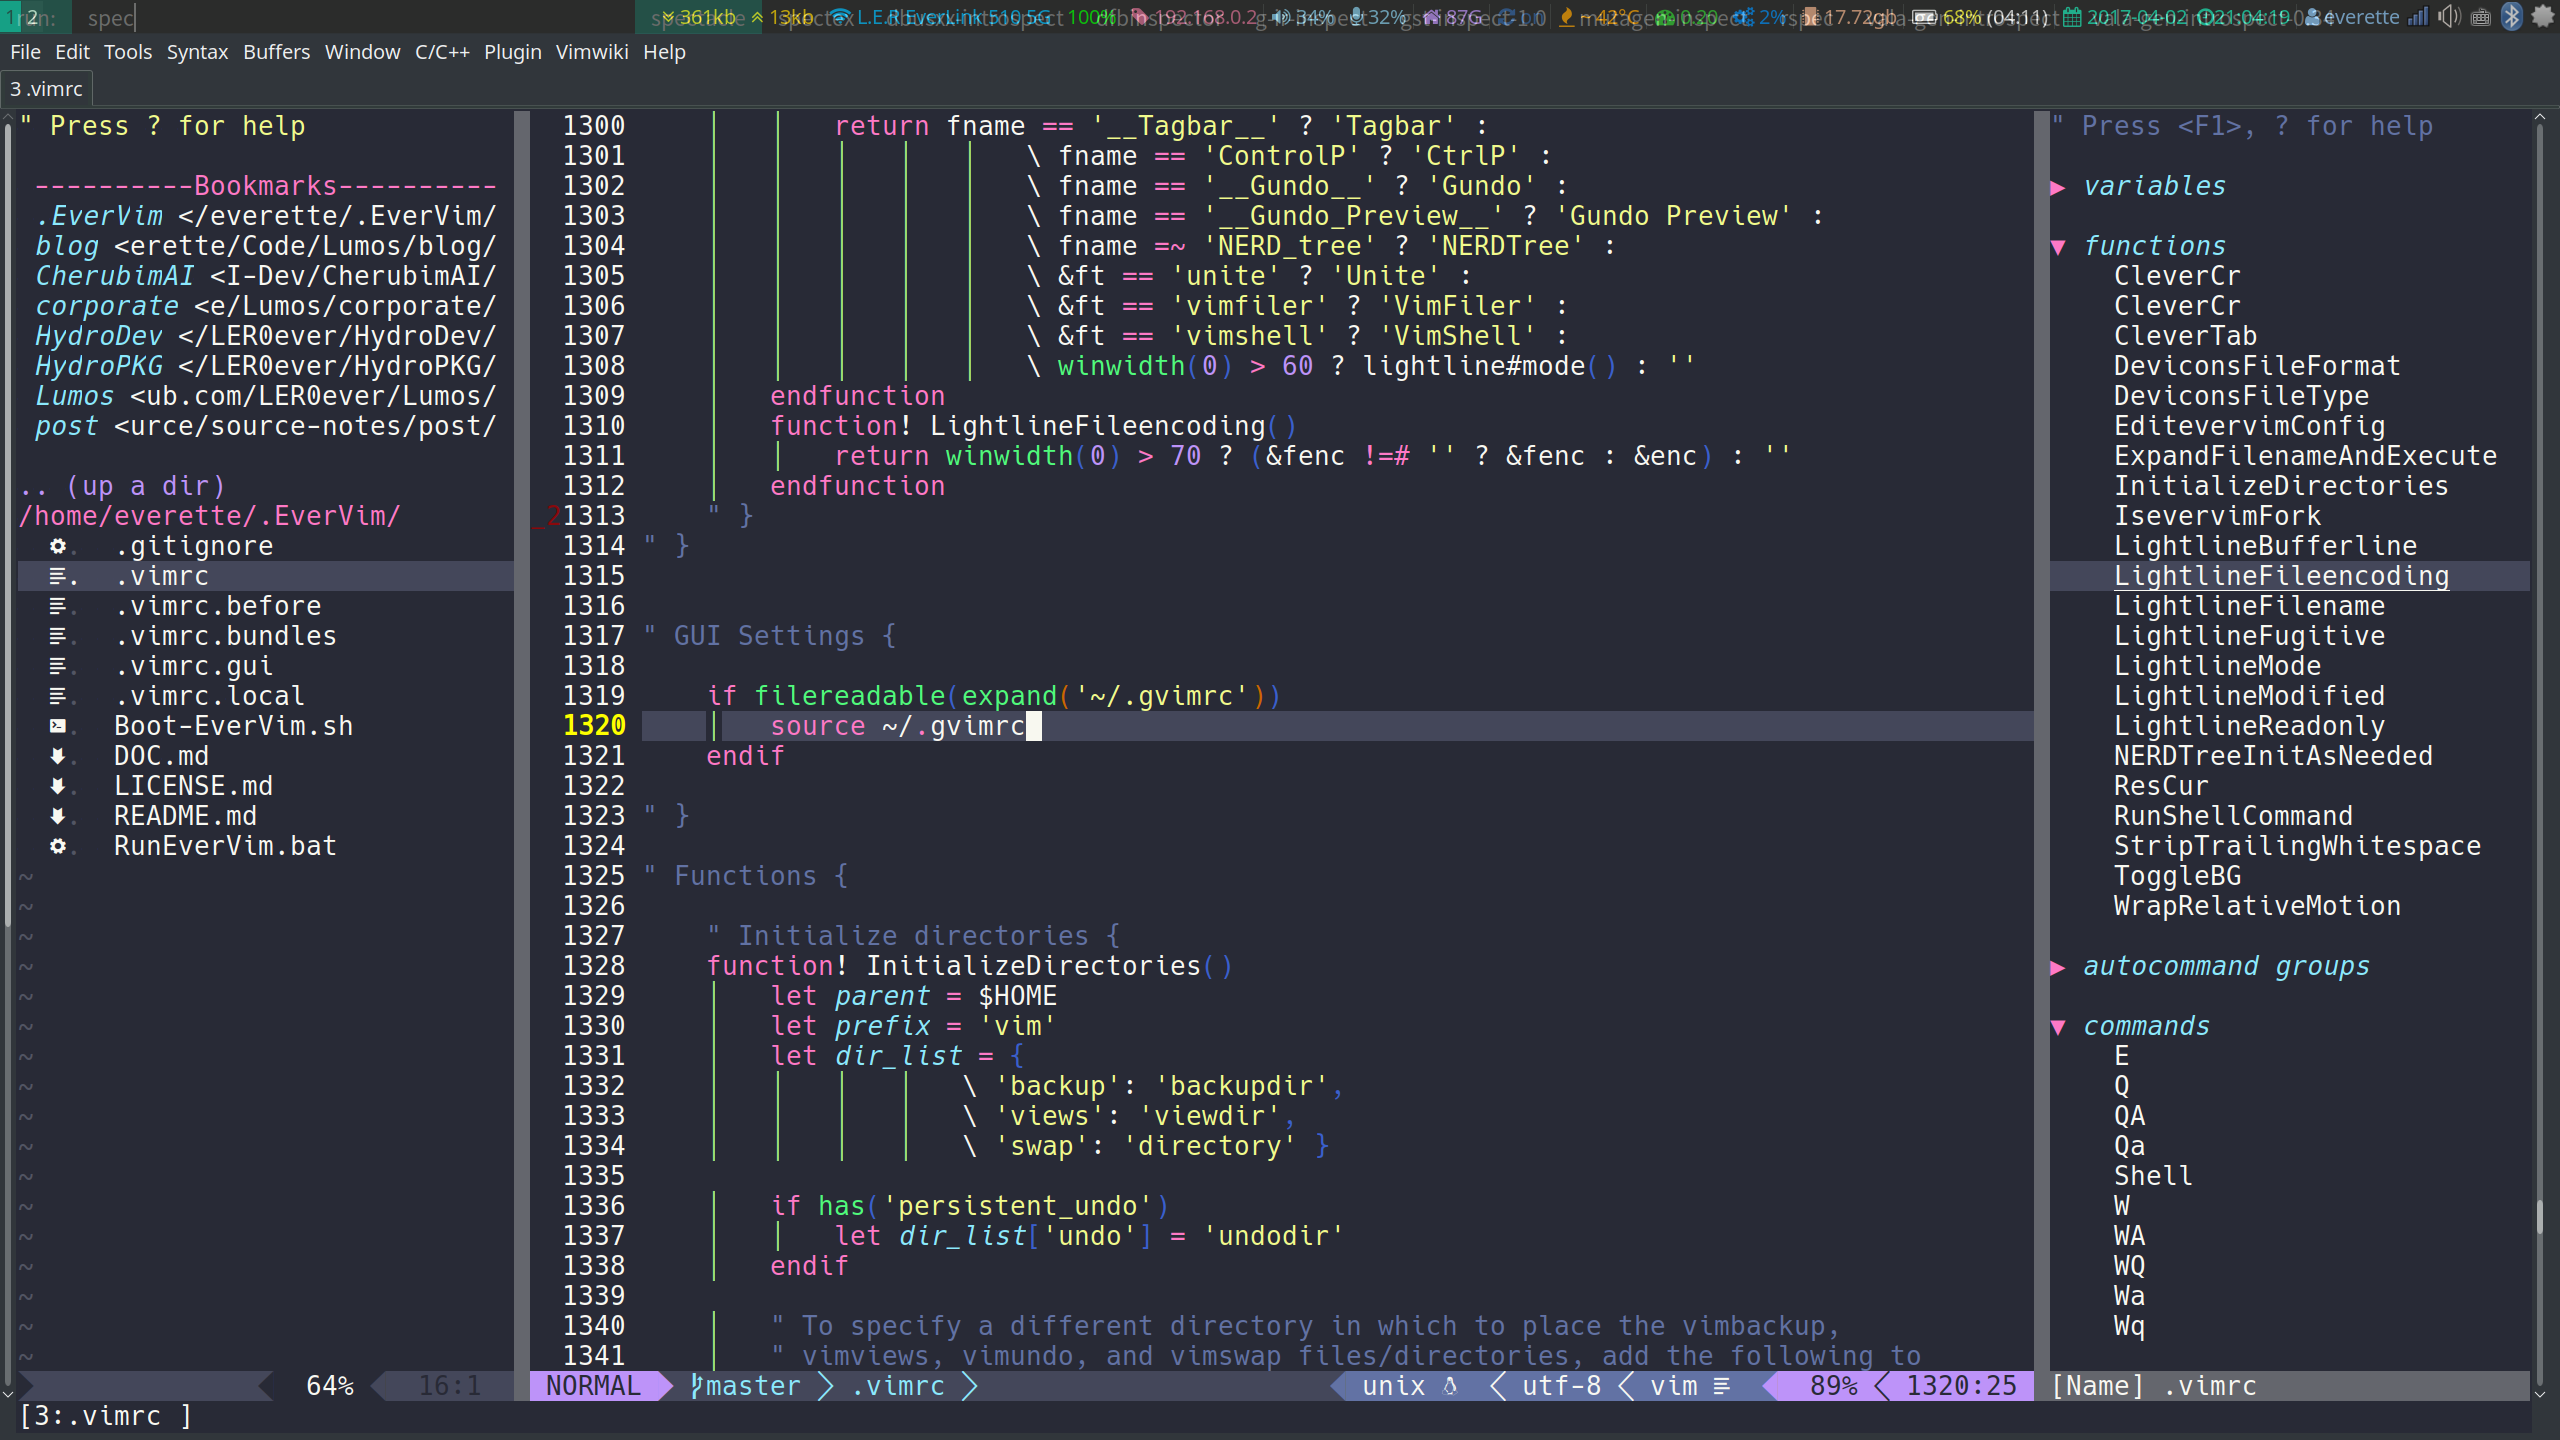Screen dimensions: 2560x1440
Task: Collapse the commands section in Tagbar
Action: click(2058, 1027)
